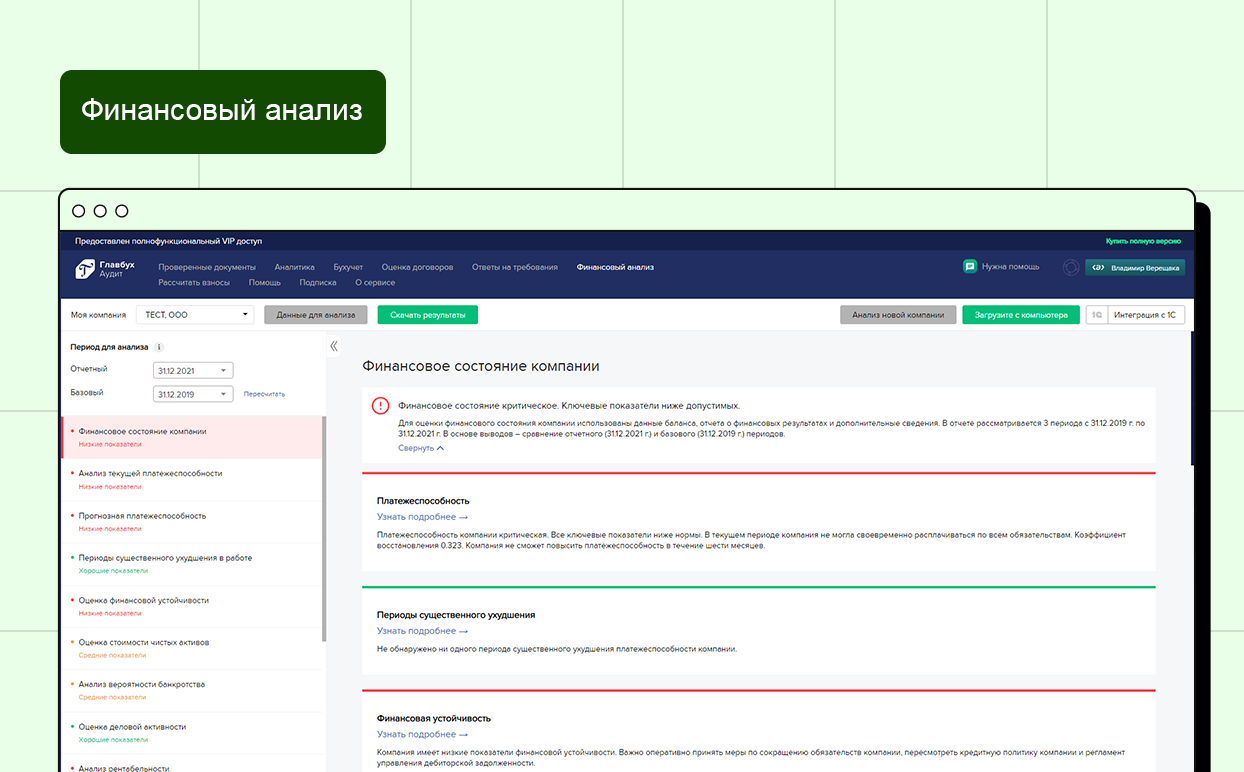Click Интеграция с 1С button

(x=1146, y=315)
